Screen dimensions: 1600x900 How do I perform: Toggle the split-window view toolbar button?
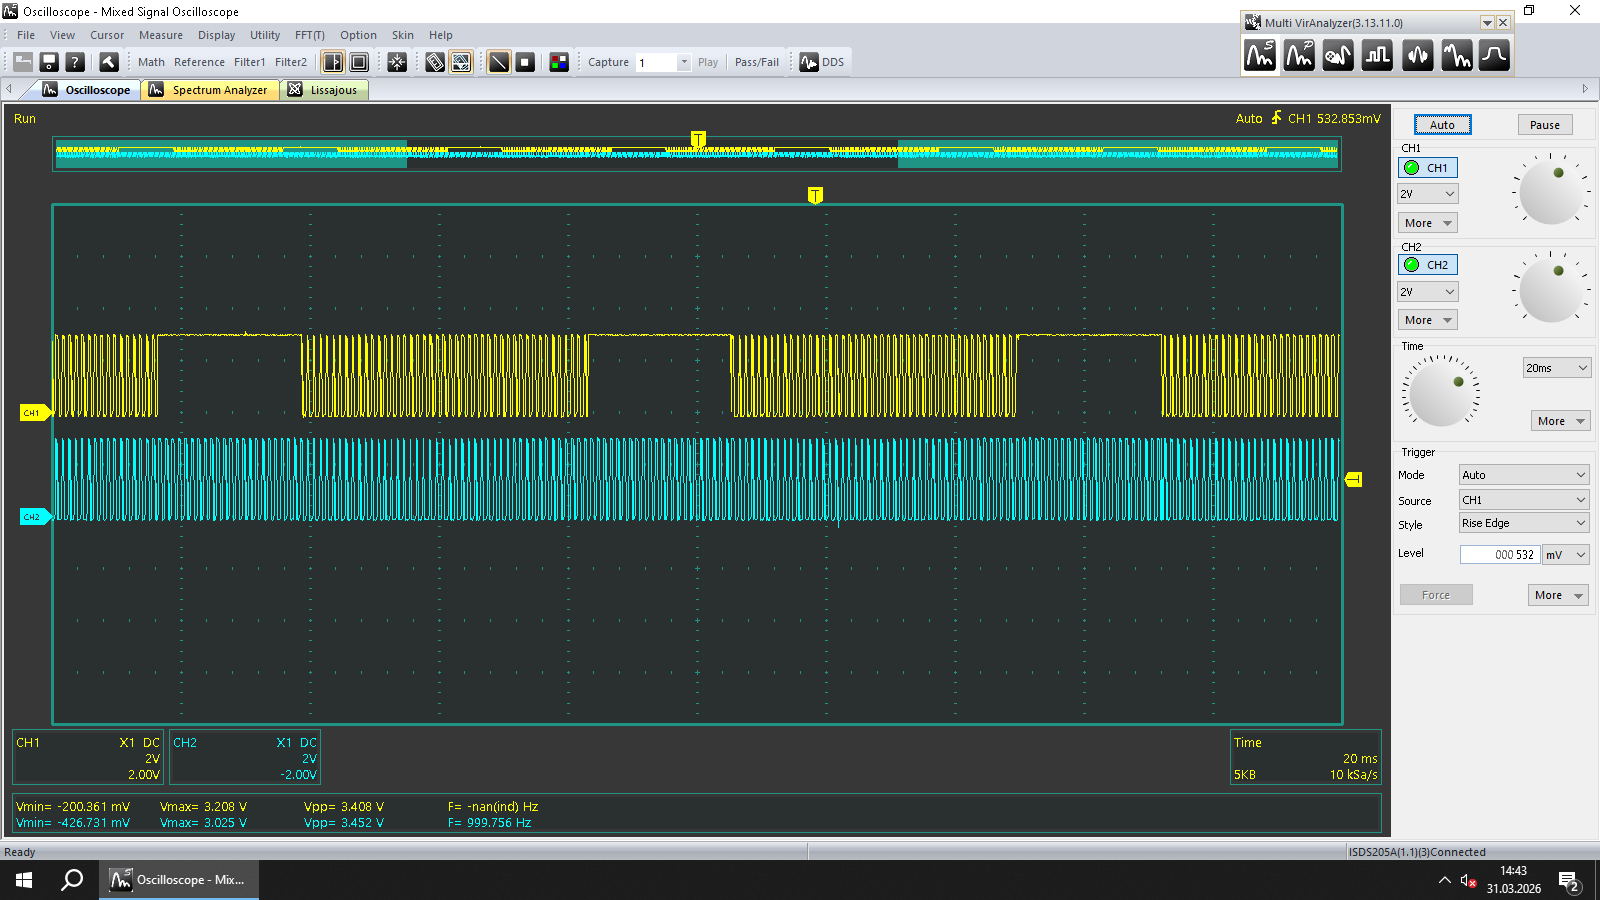(333, 62)
